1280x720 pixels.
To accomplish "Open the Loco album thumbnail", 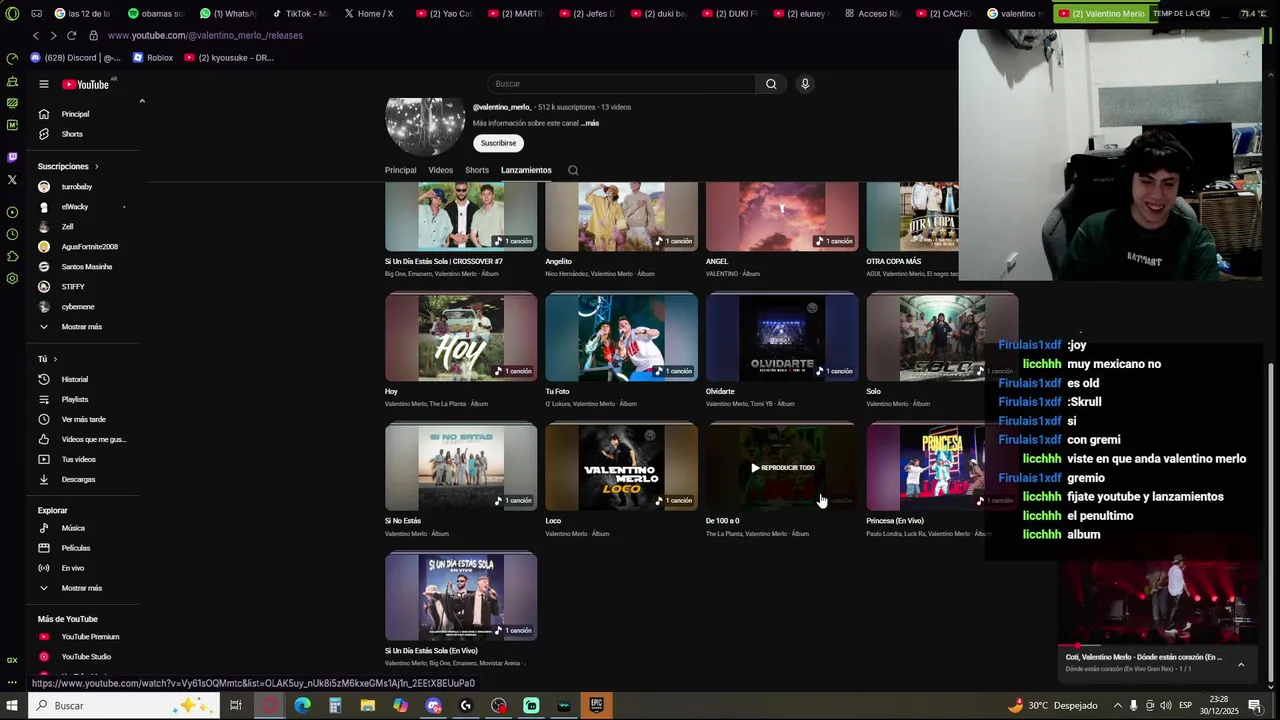I will pos(622,467).
